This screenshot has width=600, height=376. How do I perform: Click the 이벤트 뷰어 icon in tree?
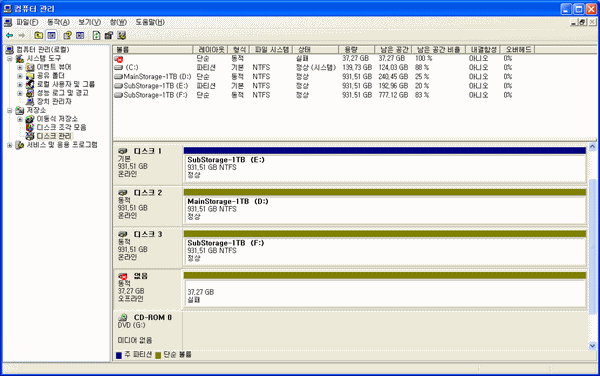pyautogui.click(x=30, y=67)
